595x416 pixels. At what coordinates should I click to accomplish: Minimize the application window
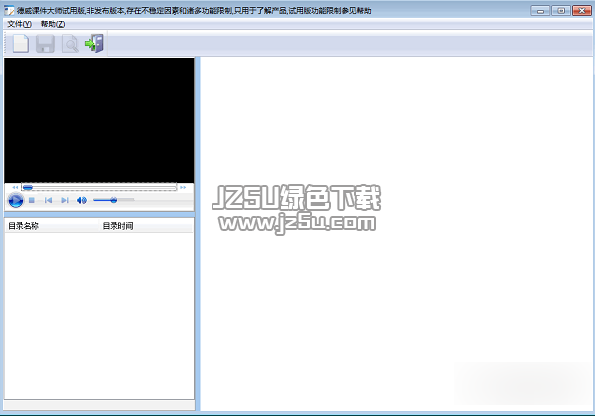pyautogui.click(x=540, y=11)
